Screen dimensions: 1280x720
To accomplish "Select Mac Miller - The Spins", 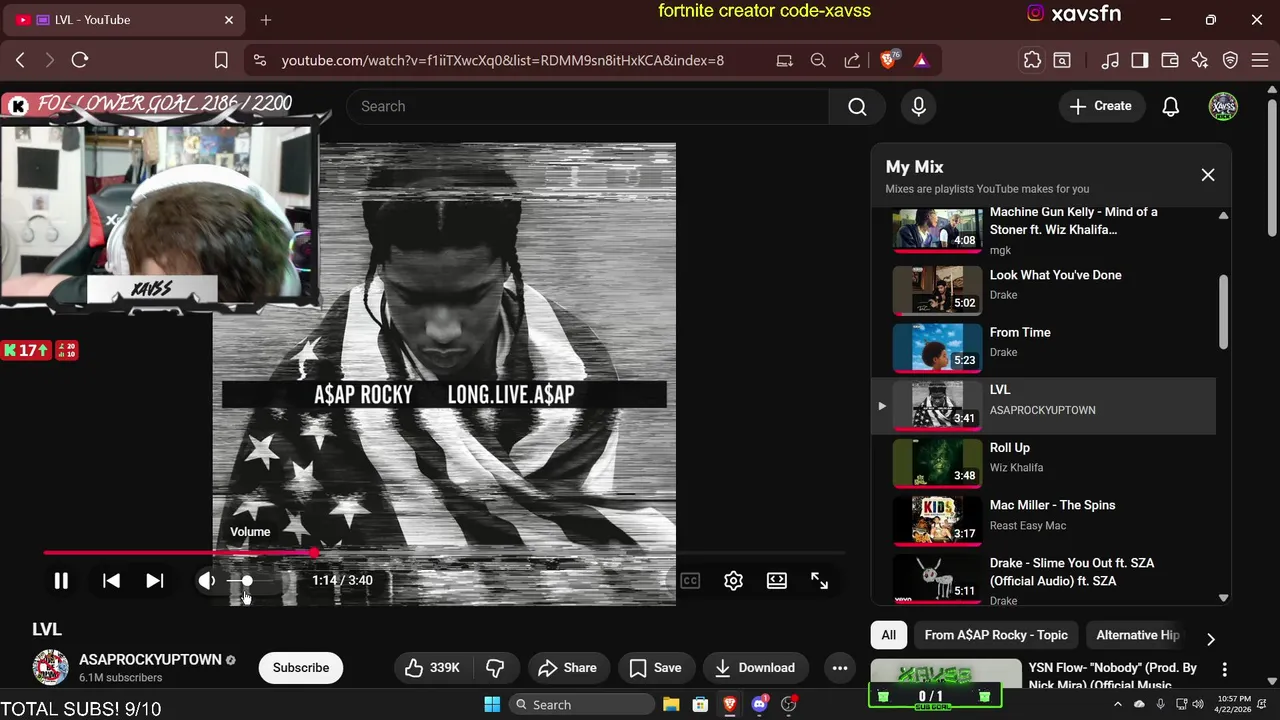I will click(1044, 520).
